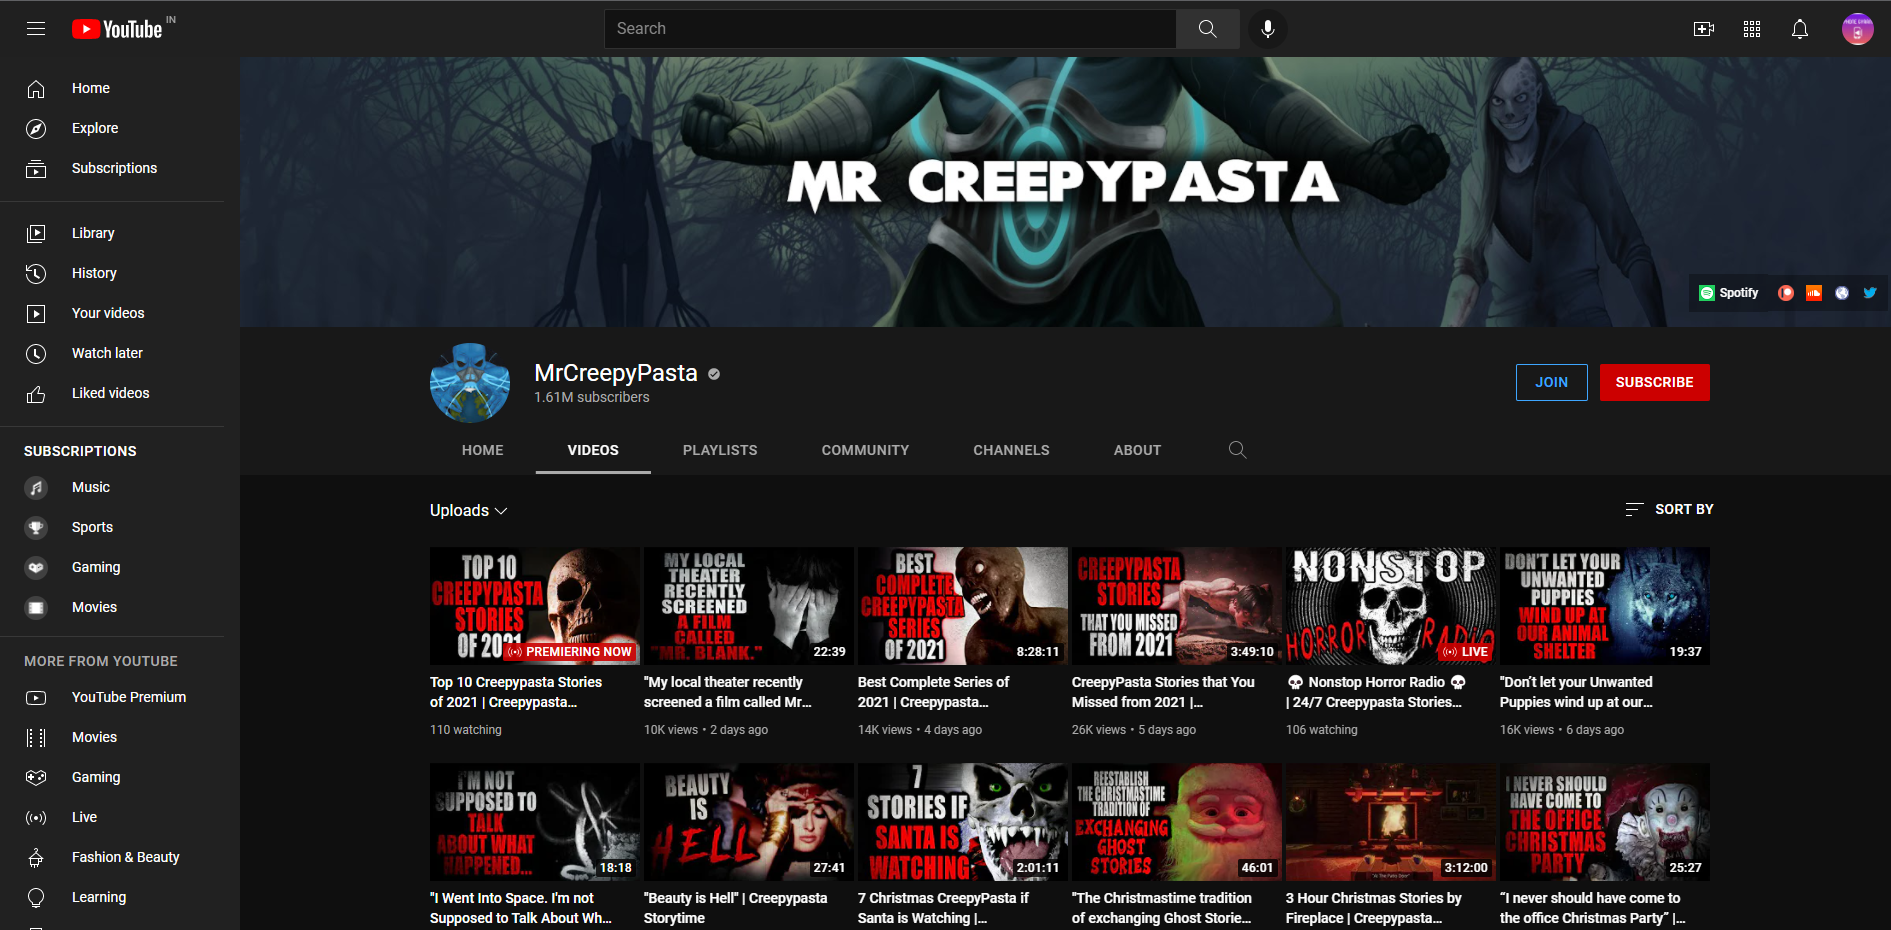Open CreepyPasta Stories that You Missed title
This screenshot has height=930, width=1891.
(1163, 692)
